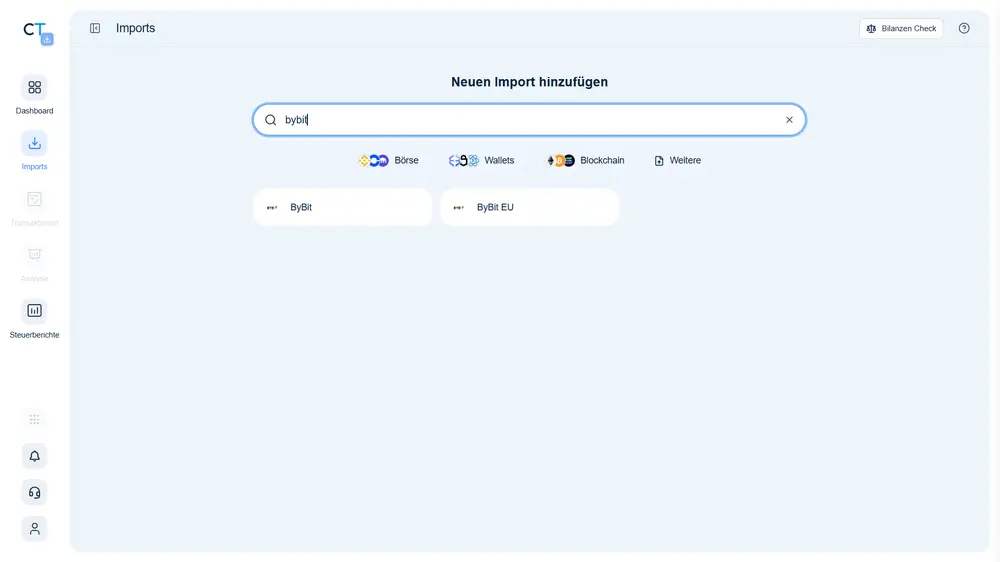
Task: Open the user account profile icon
Action: (34, 529)
